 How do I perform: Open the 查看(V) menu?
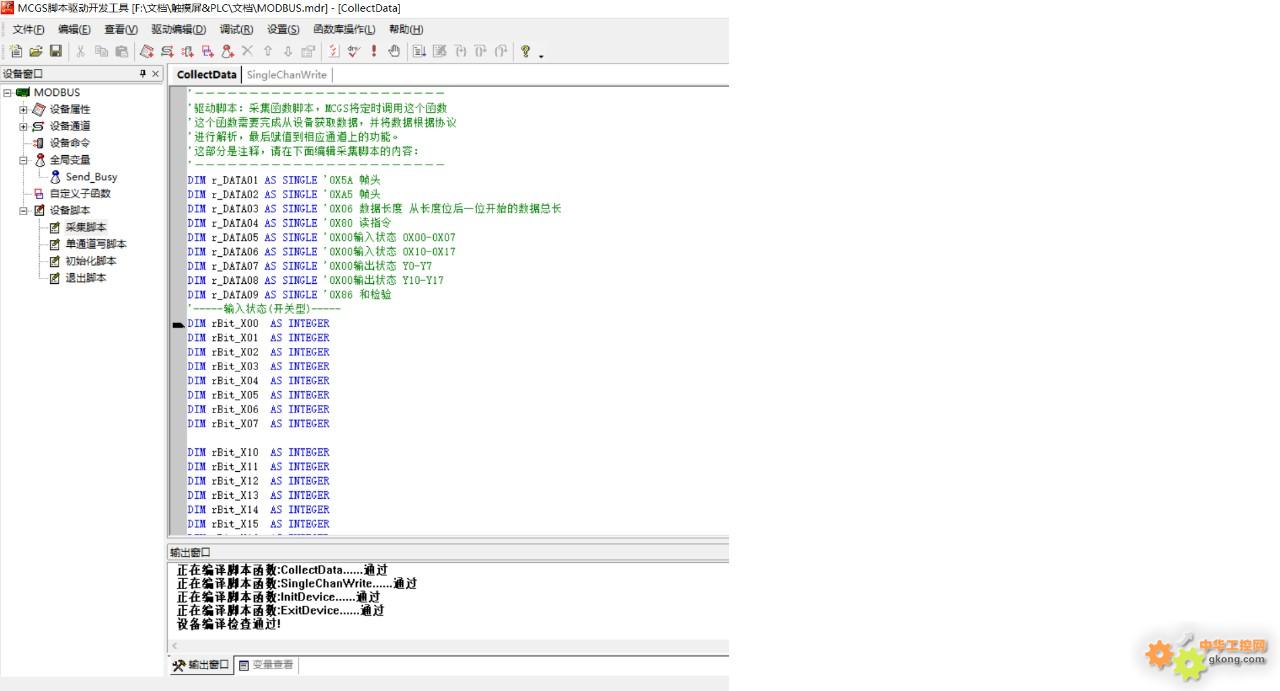pos(121,30)
